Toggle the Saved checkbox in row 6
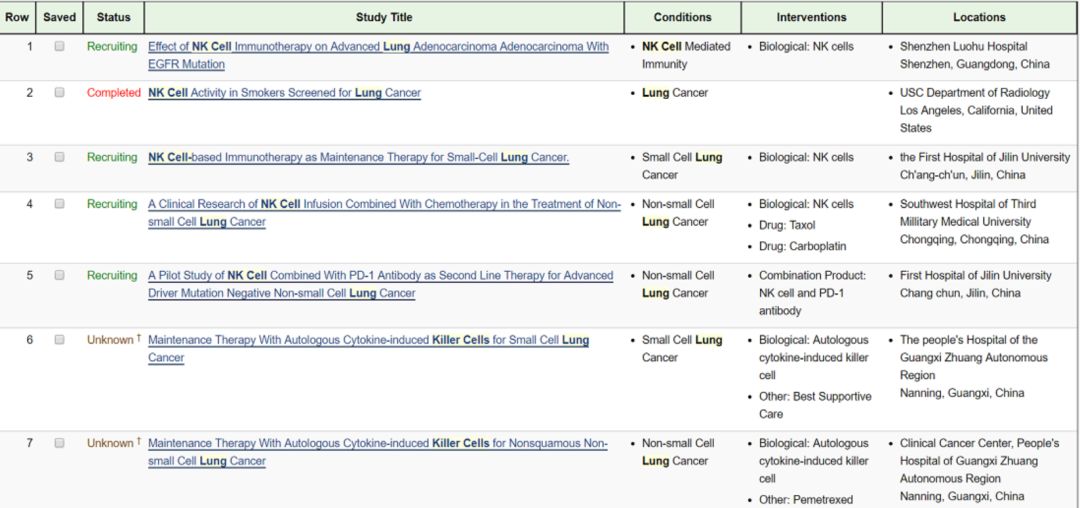 click(59, 340)
